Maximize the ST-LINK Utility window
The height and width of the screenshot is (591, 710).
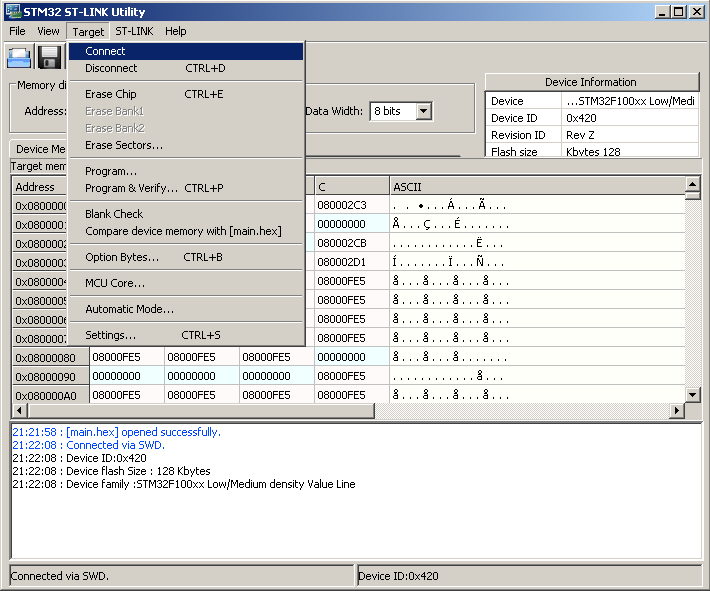point(679,12)
